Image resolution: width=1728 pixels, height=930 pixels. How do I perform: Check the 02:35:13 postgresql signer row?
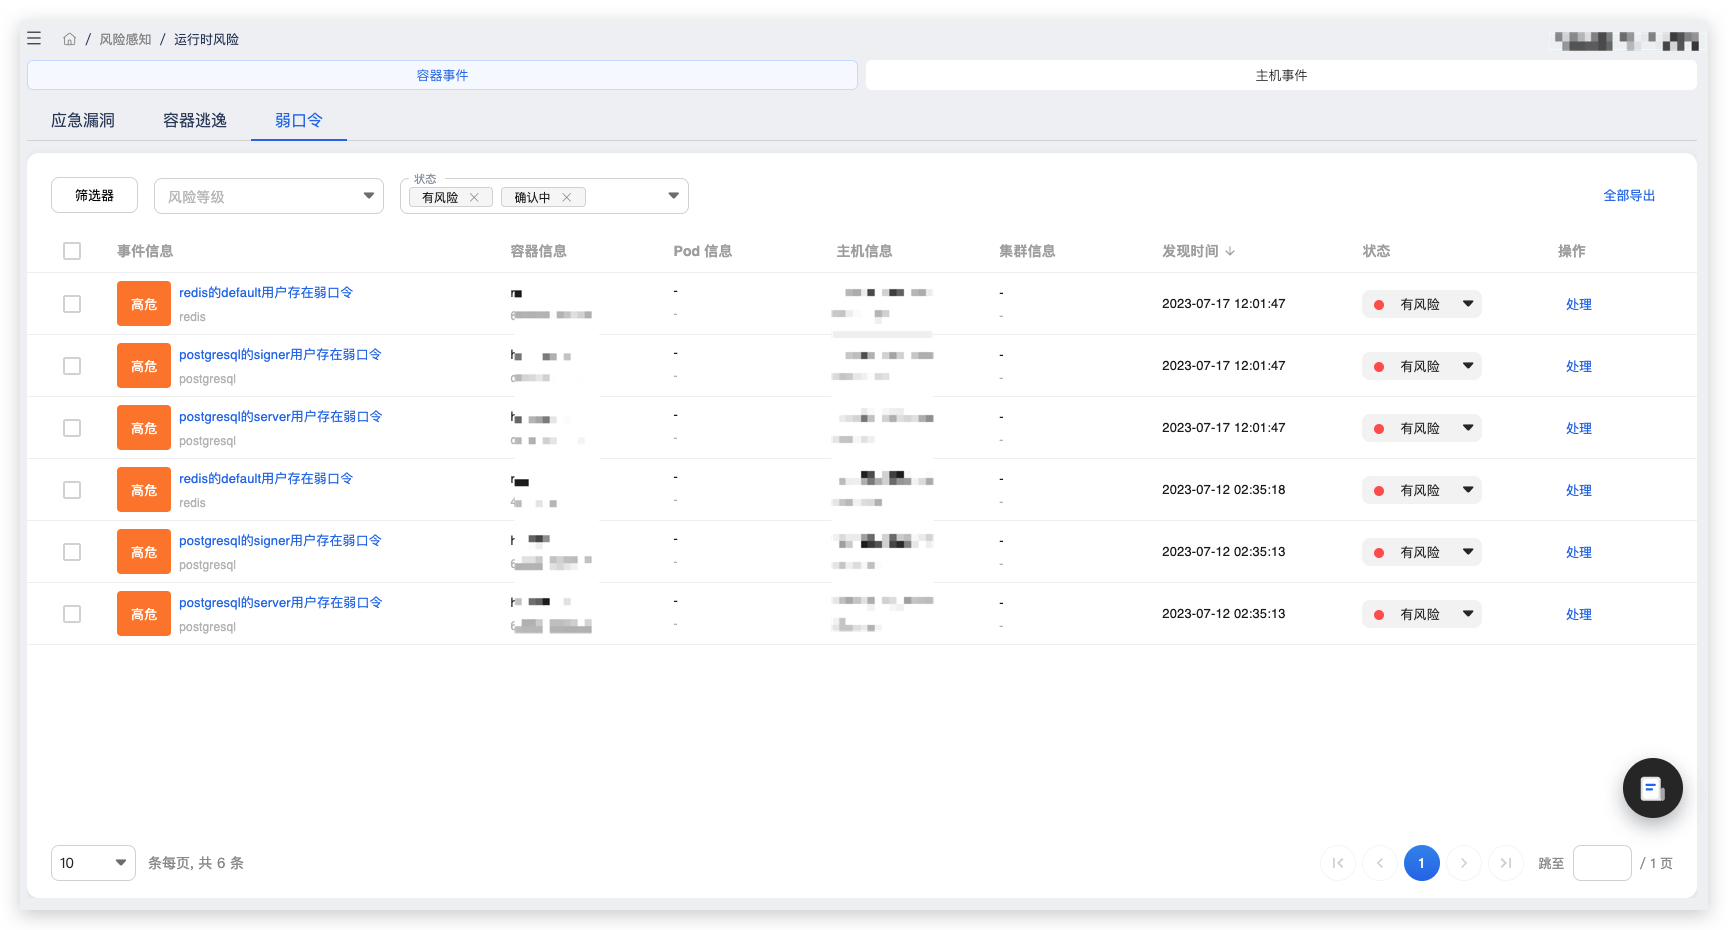[x=72, y=552]
